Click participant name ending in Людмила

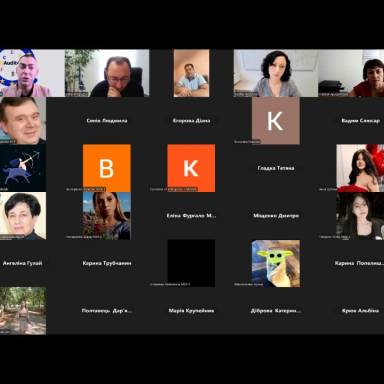click(107, 121)
